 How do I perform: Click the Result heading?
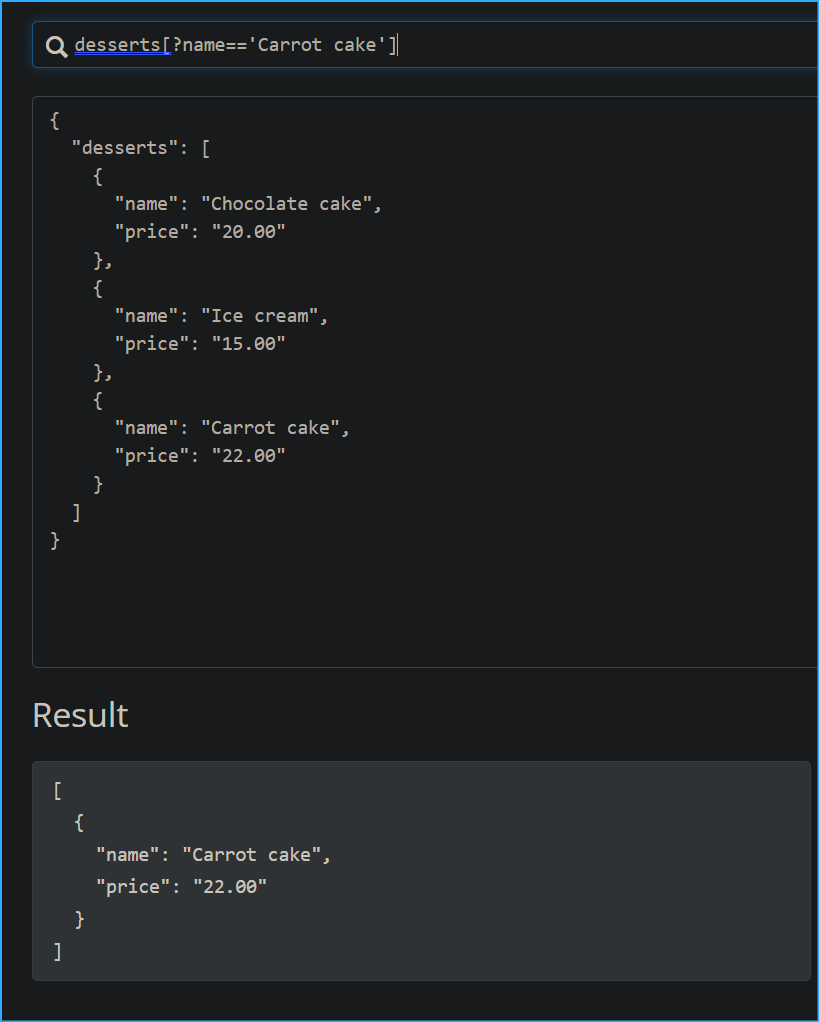[80, 715]
